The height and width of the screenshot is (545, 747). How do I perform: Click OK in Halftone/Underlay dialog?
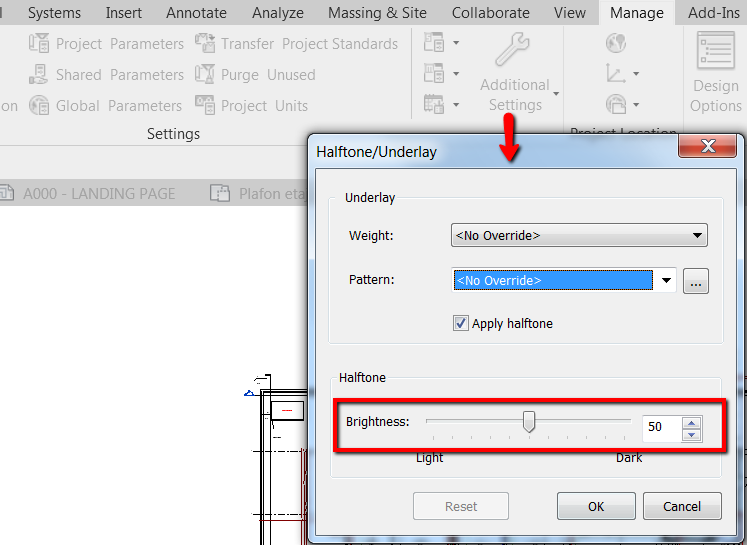596,506
